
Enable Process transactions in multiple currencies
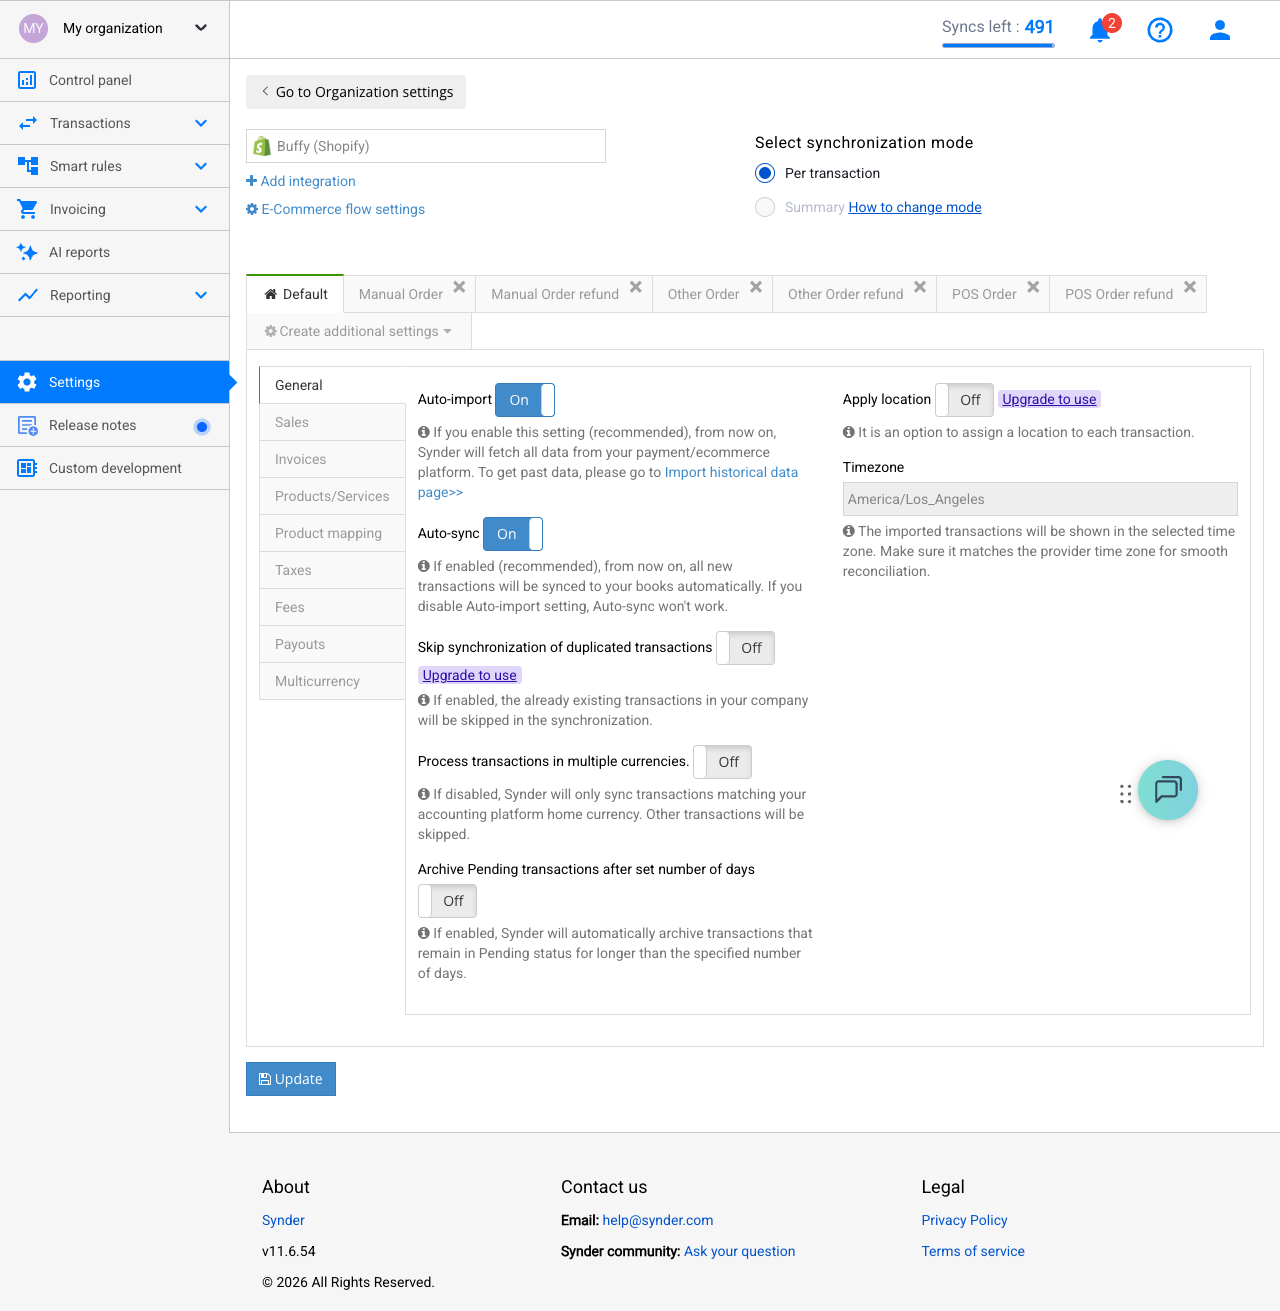pyautogui.click(x=722, y=761)
